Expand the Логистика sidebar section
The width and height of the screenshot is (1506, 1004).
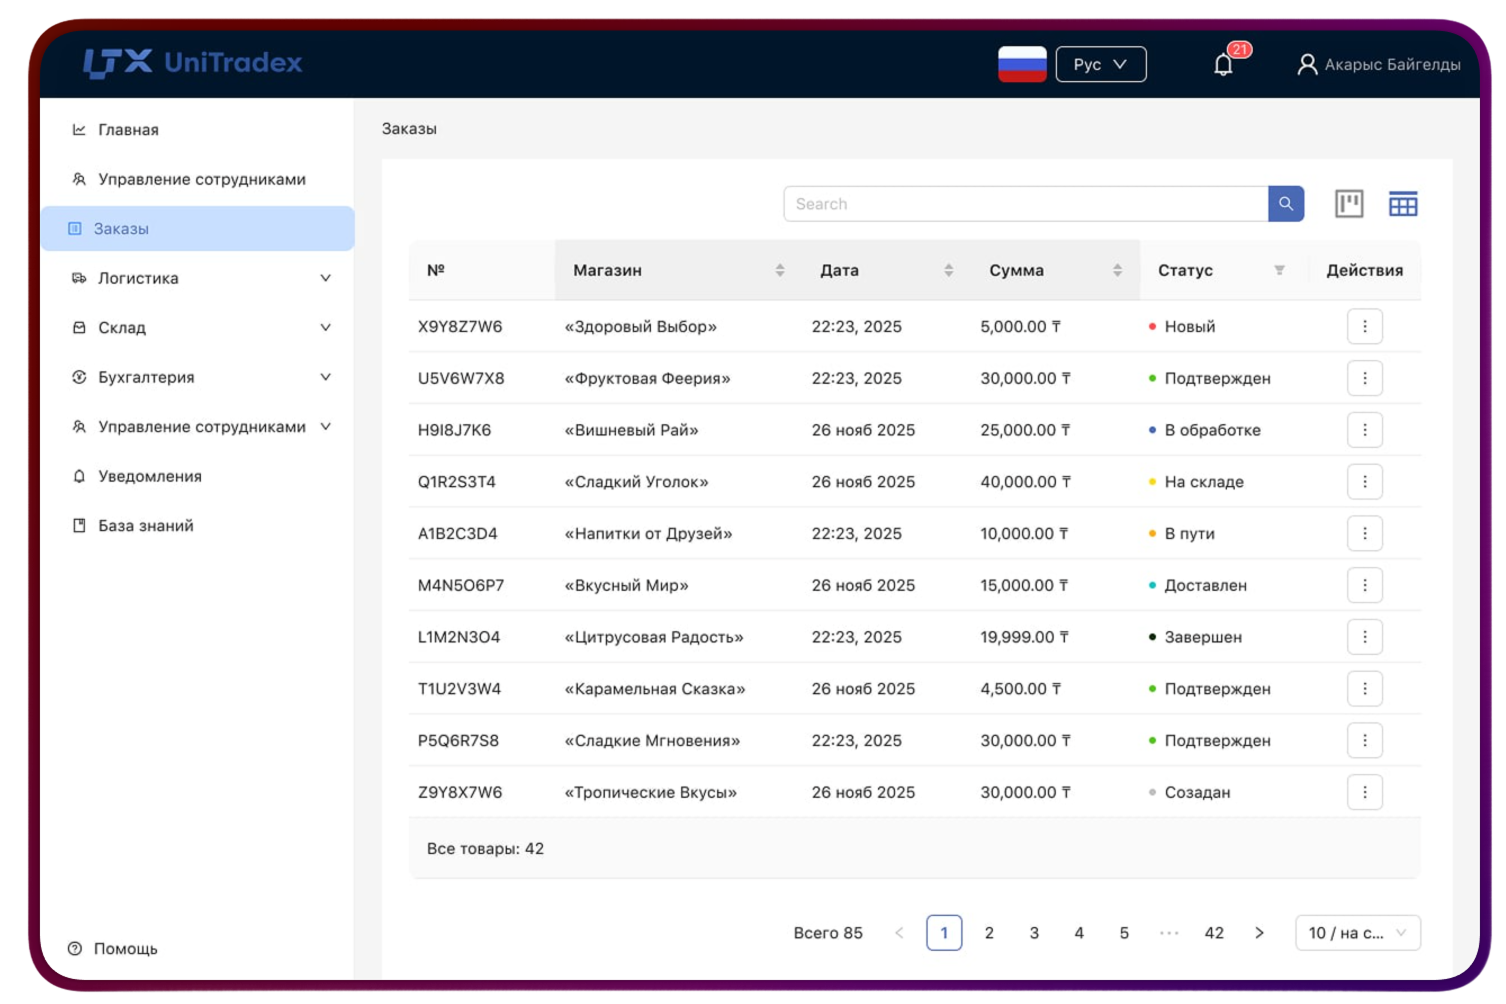tap(200, 278)
